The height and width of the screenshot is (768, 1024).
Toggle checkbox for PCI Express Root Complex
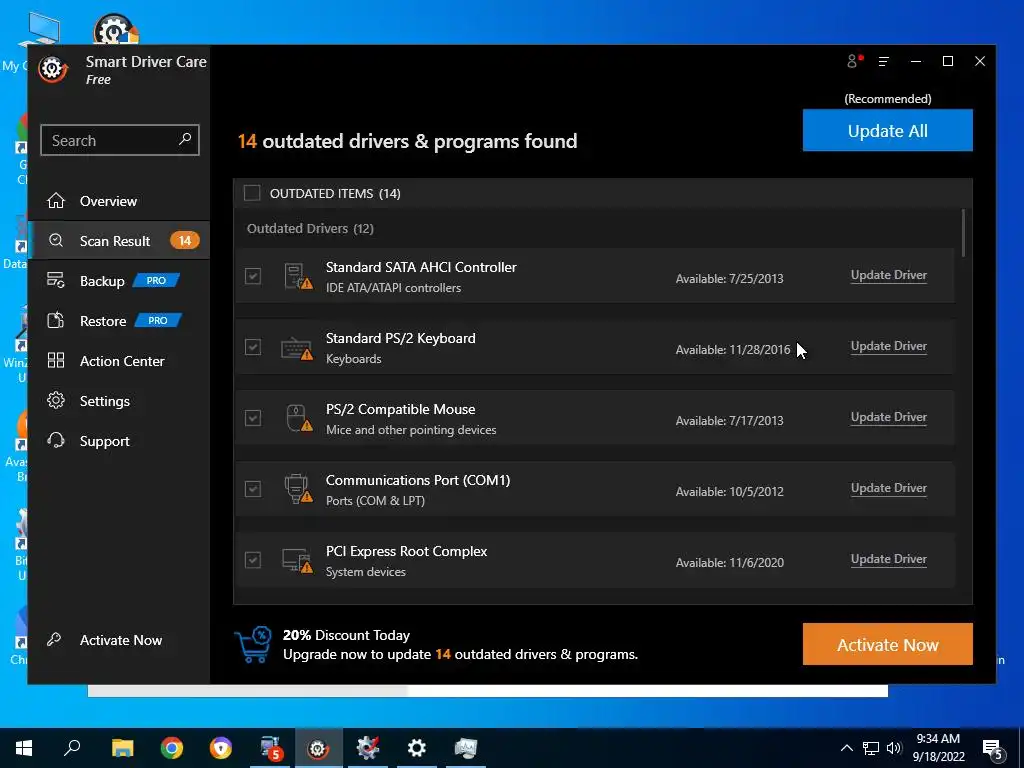pos(253,560)
